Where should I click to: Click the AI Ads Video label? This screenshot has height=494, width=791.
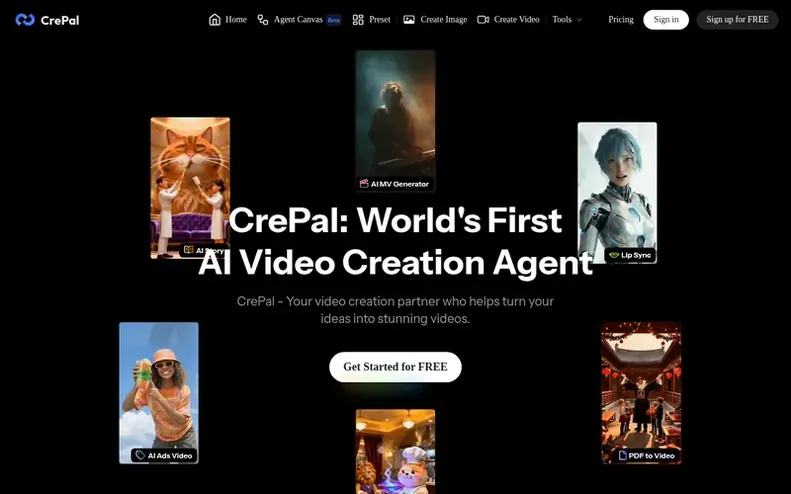pyautogui.click(x=164, y=455)
